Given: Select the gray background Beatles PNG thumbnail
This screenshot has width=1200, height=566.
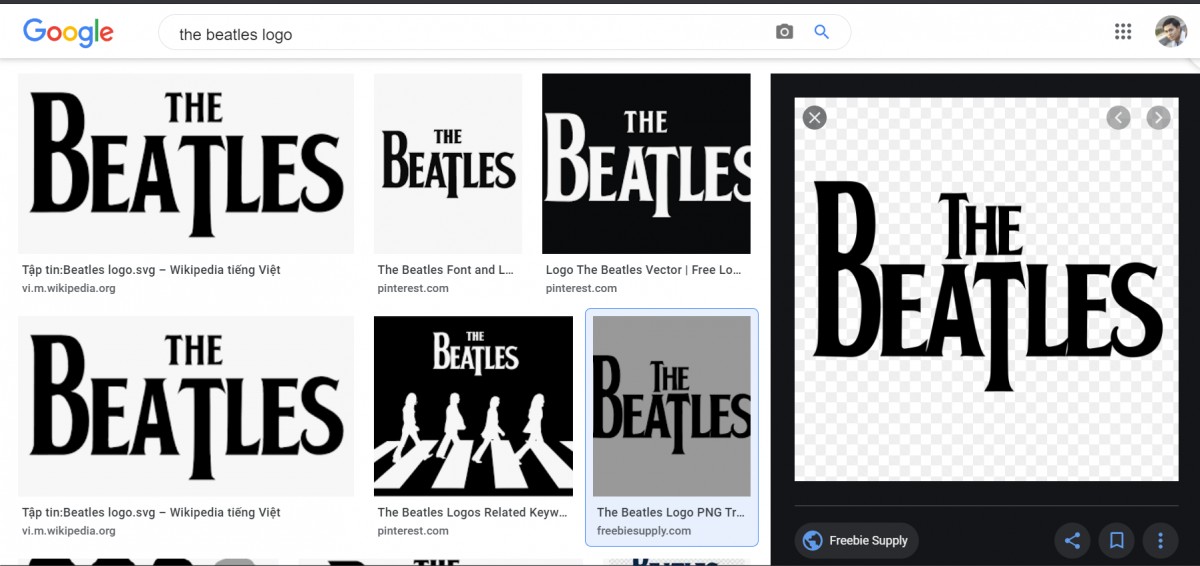Looking at the screenshot, I should (672, 406).
